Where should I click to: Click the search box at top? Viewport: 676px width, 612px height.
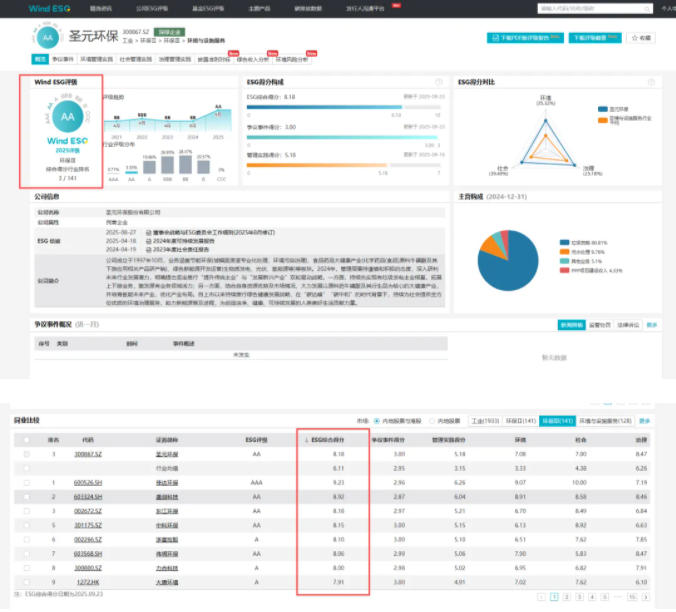[x=574, y=7]
